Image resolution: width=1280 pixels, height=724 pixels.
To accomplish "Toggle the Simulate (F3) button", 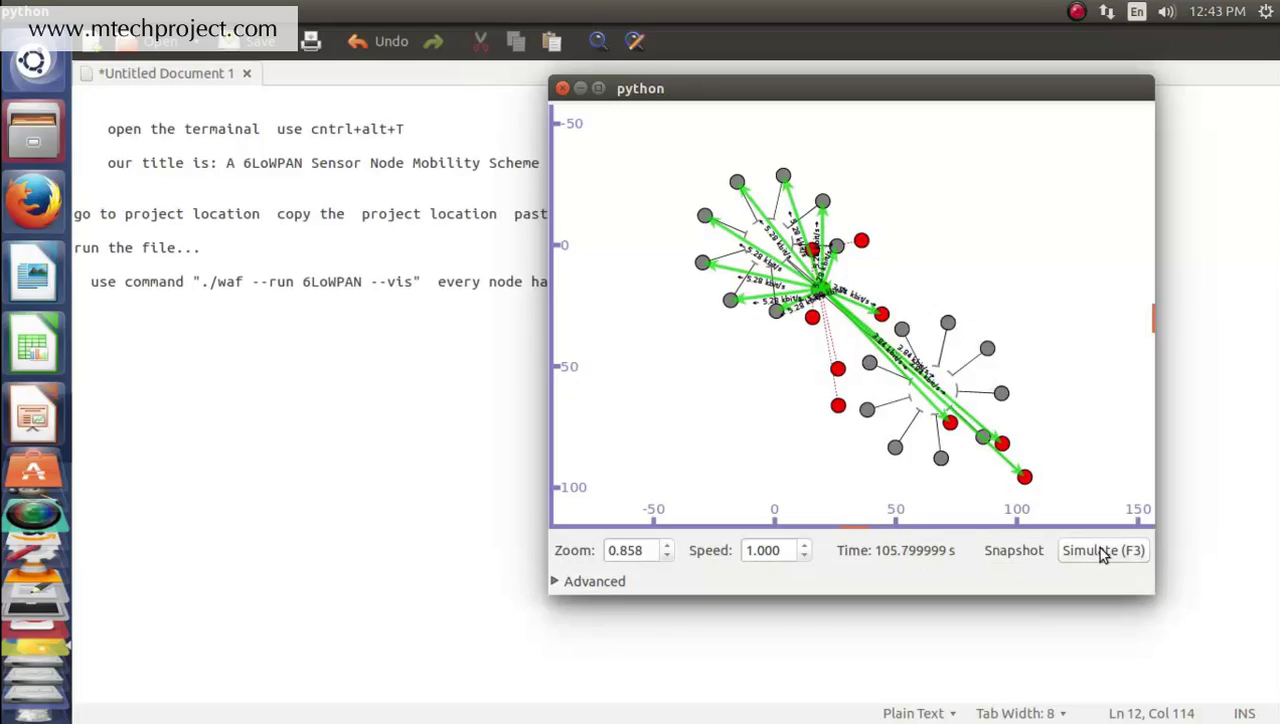I will (1103, 550).
